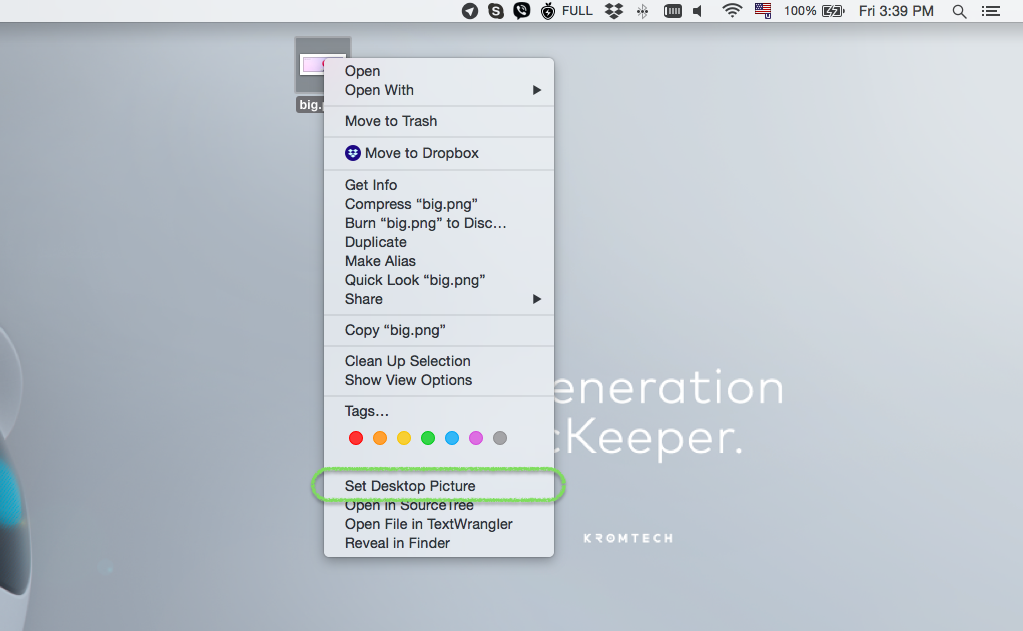The width and height of the screenshot is (1023, 631).
Task: Open the memory chip menu bar icon
Action: (x=673, y=11)
